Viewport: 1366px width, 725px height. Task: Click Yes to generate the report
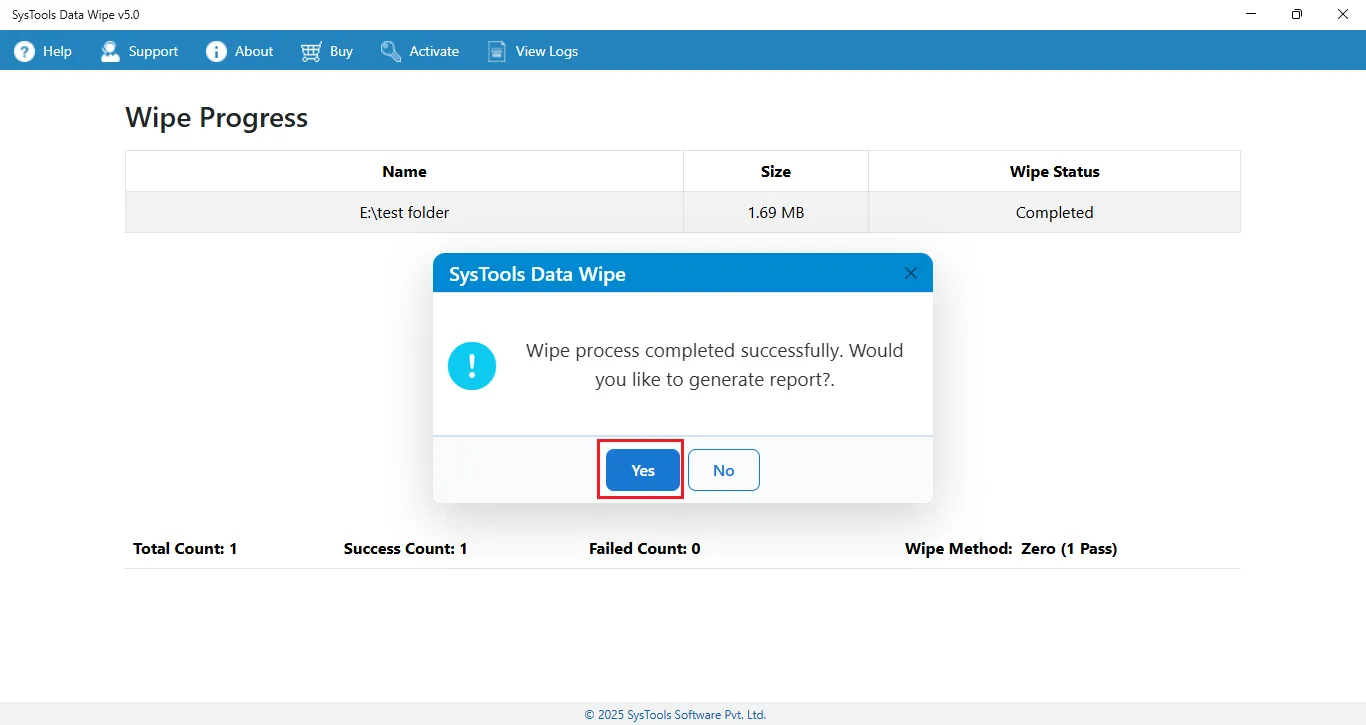[643, 470]
